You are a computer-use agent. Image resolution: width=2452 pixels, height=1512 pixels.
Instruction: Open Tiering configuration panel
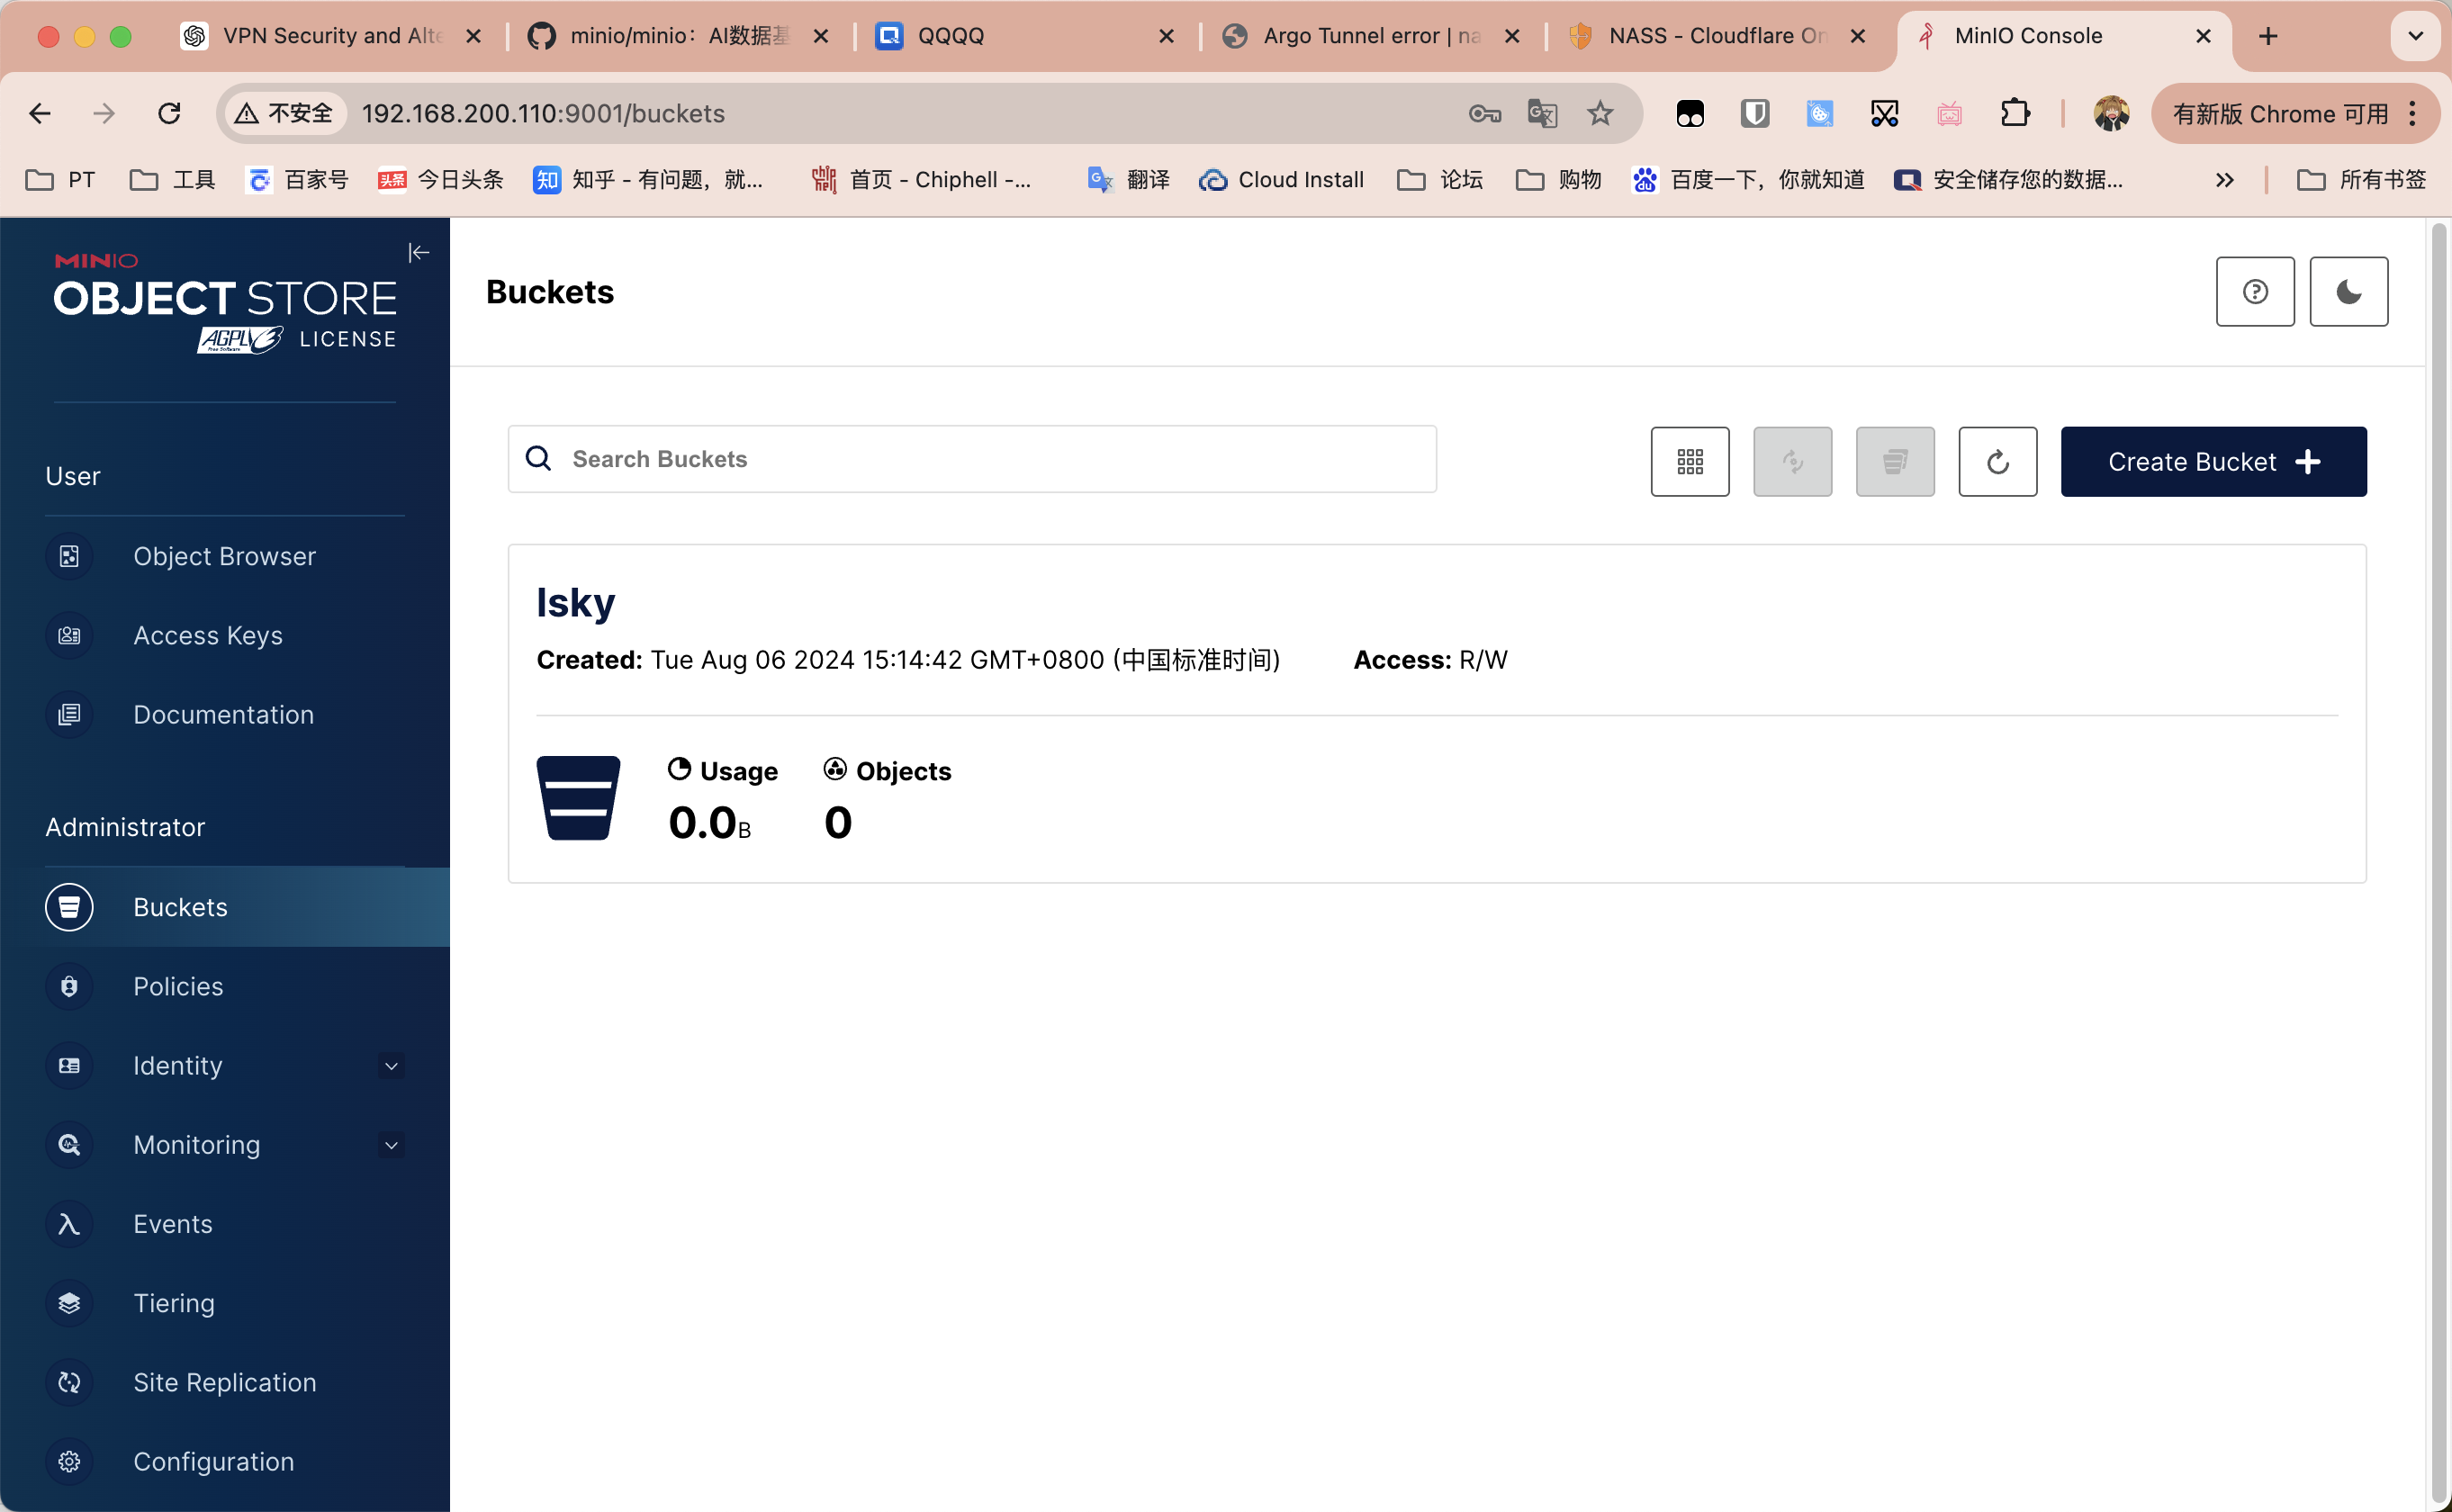(174, 1301)
